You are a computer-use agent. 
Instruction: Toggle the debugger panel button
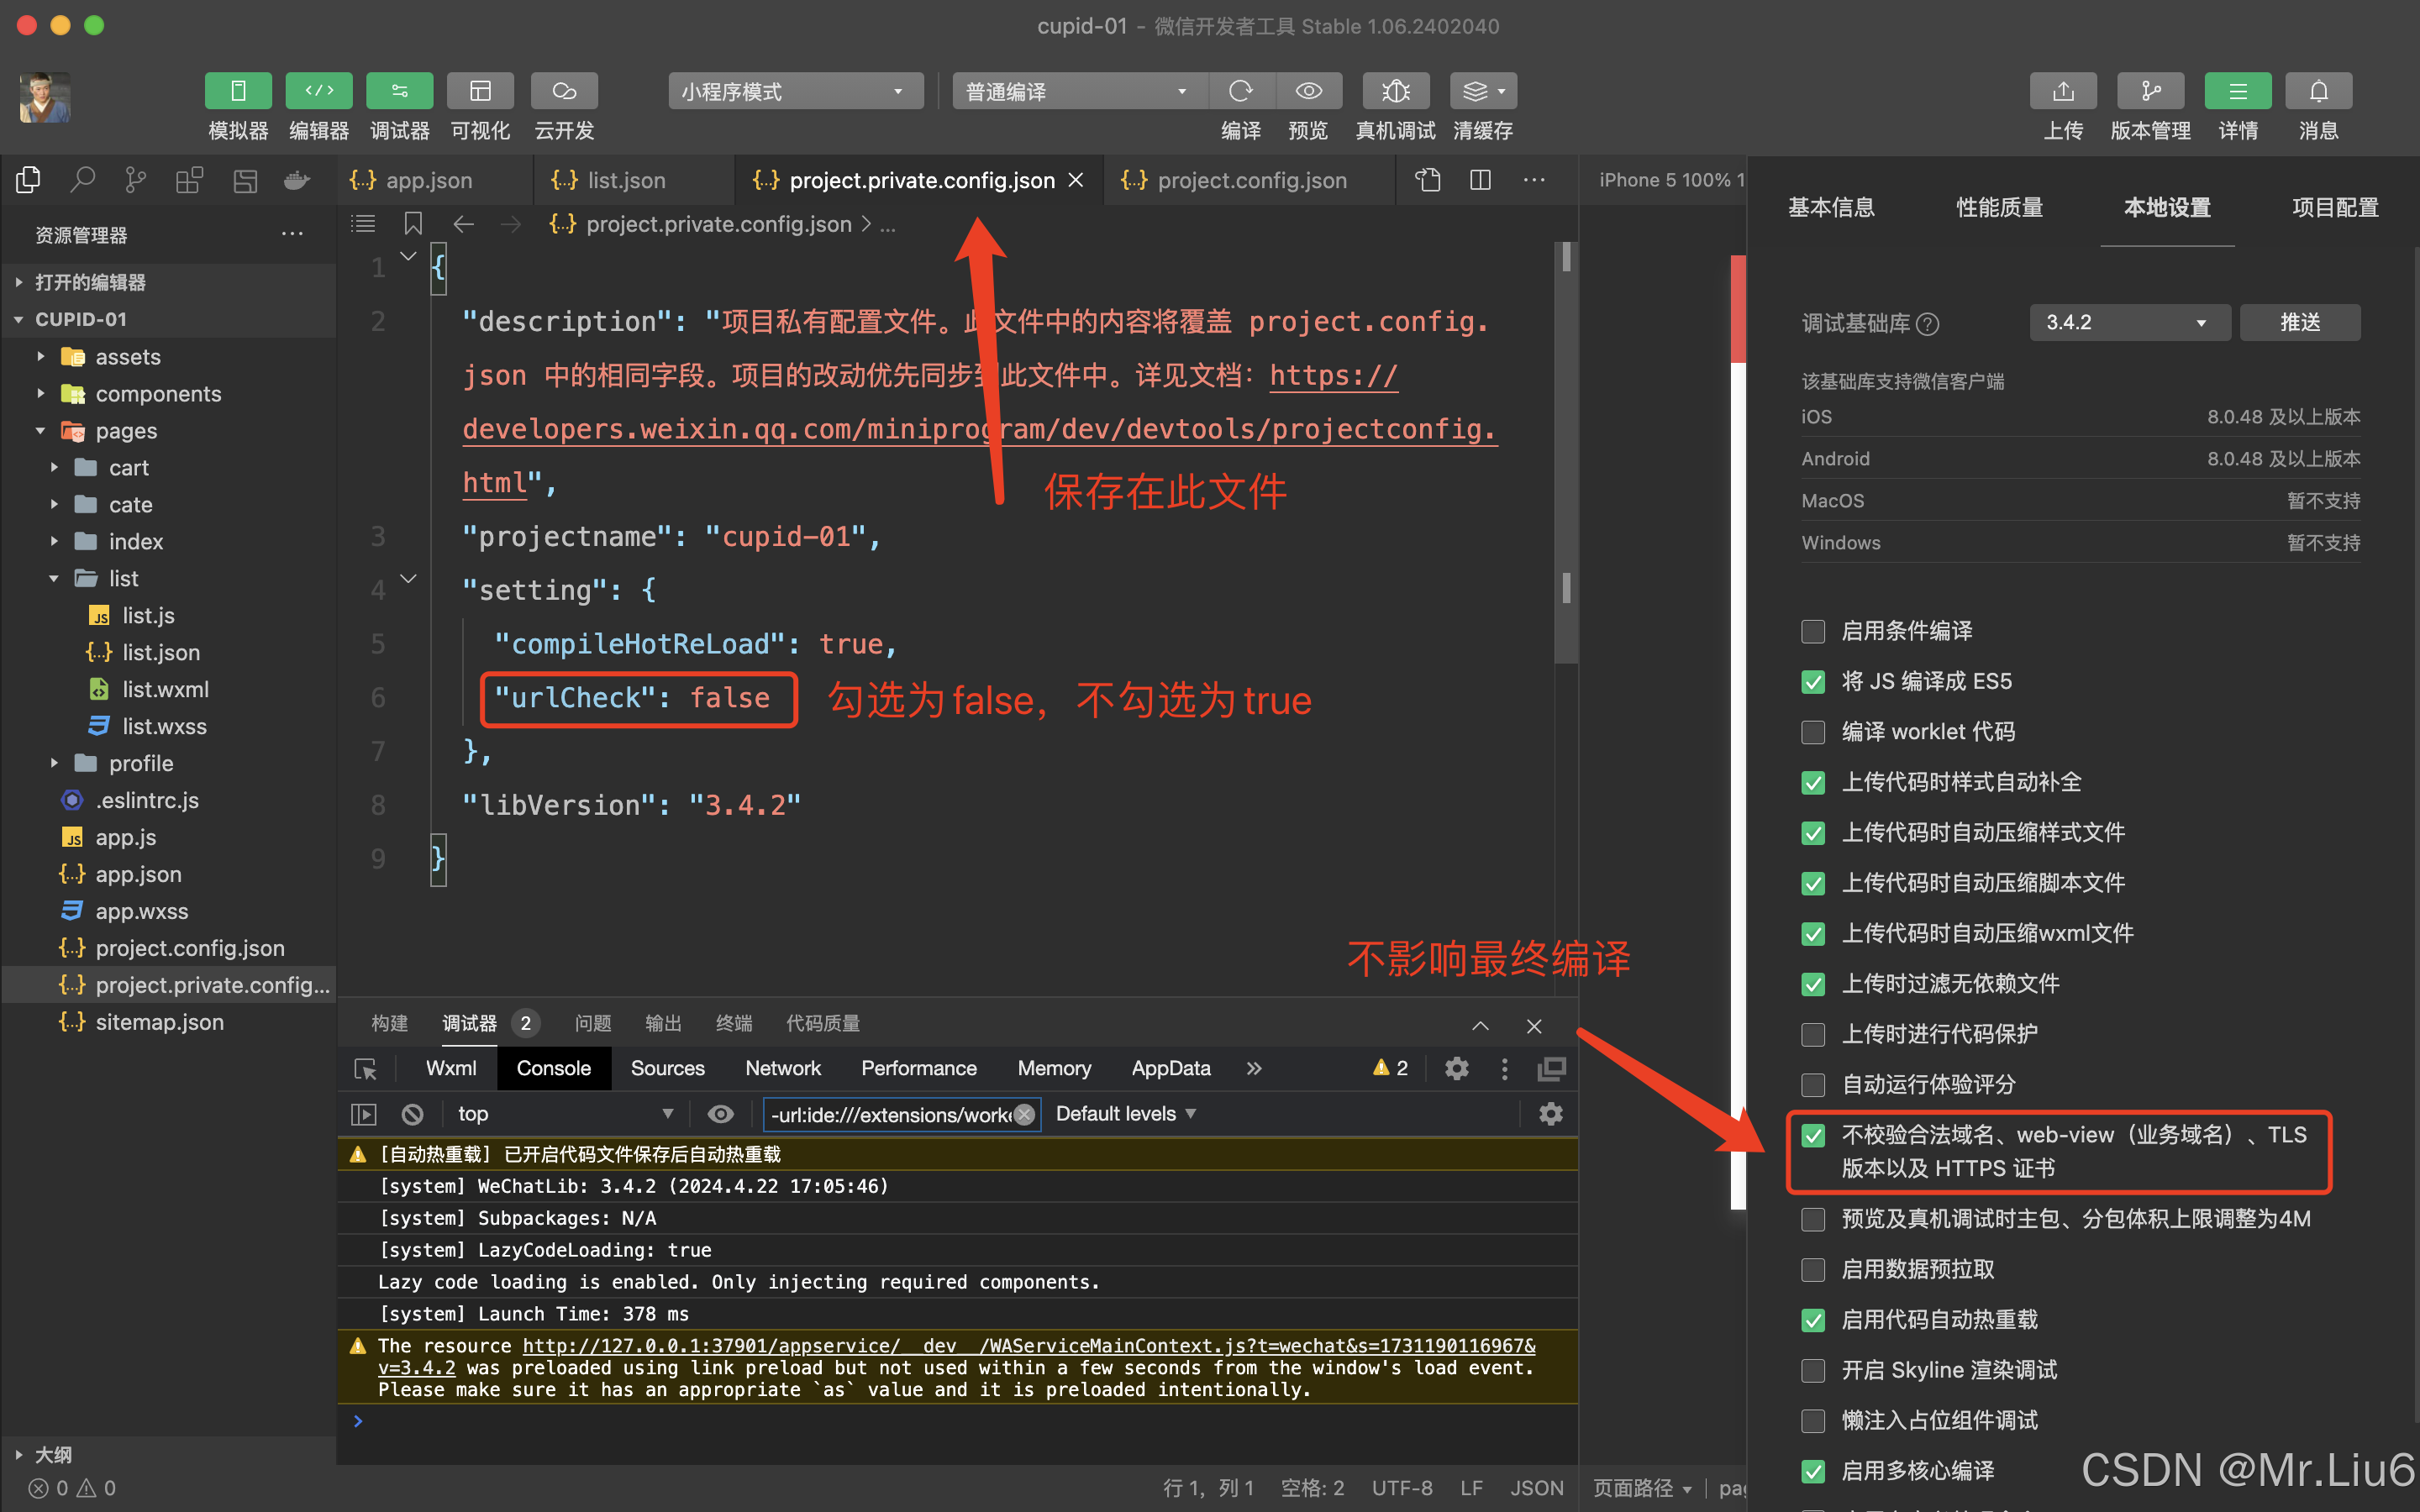(399, 91)
